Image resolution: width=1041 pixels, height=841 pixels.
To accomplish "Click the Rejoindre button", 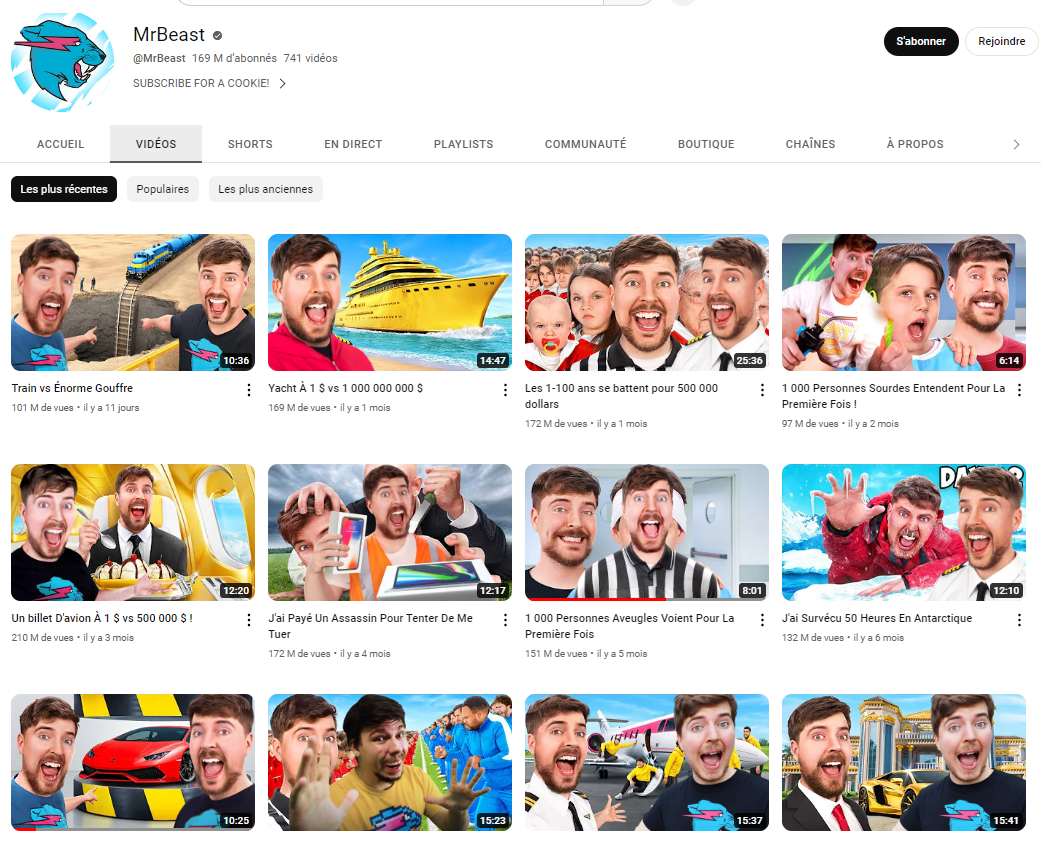I will (1001, 41).
